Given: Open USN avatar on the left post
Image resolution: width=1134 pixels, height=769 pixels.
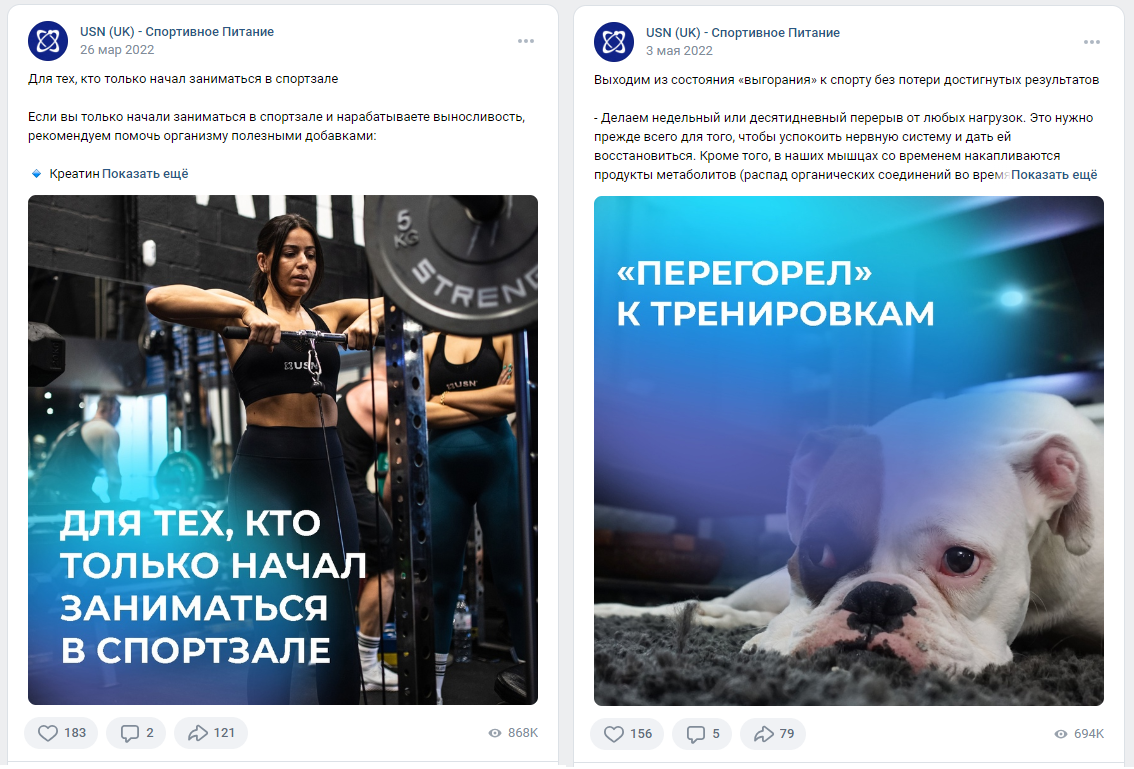Looking at the screenshot, I should point(48,41).
